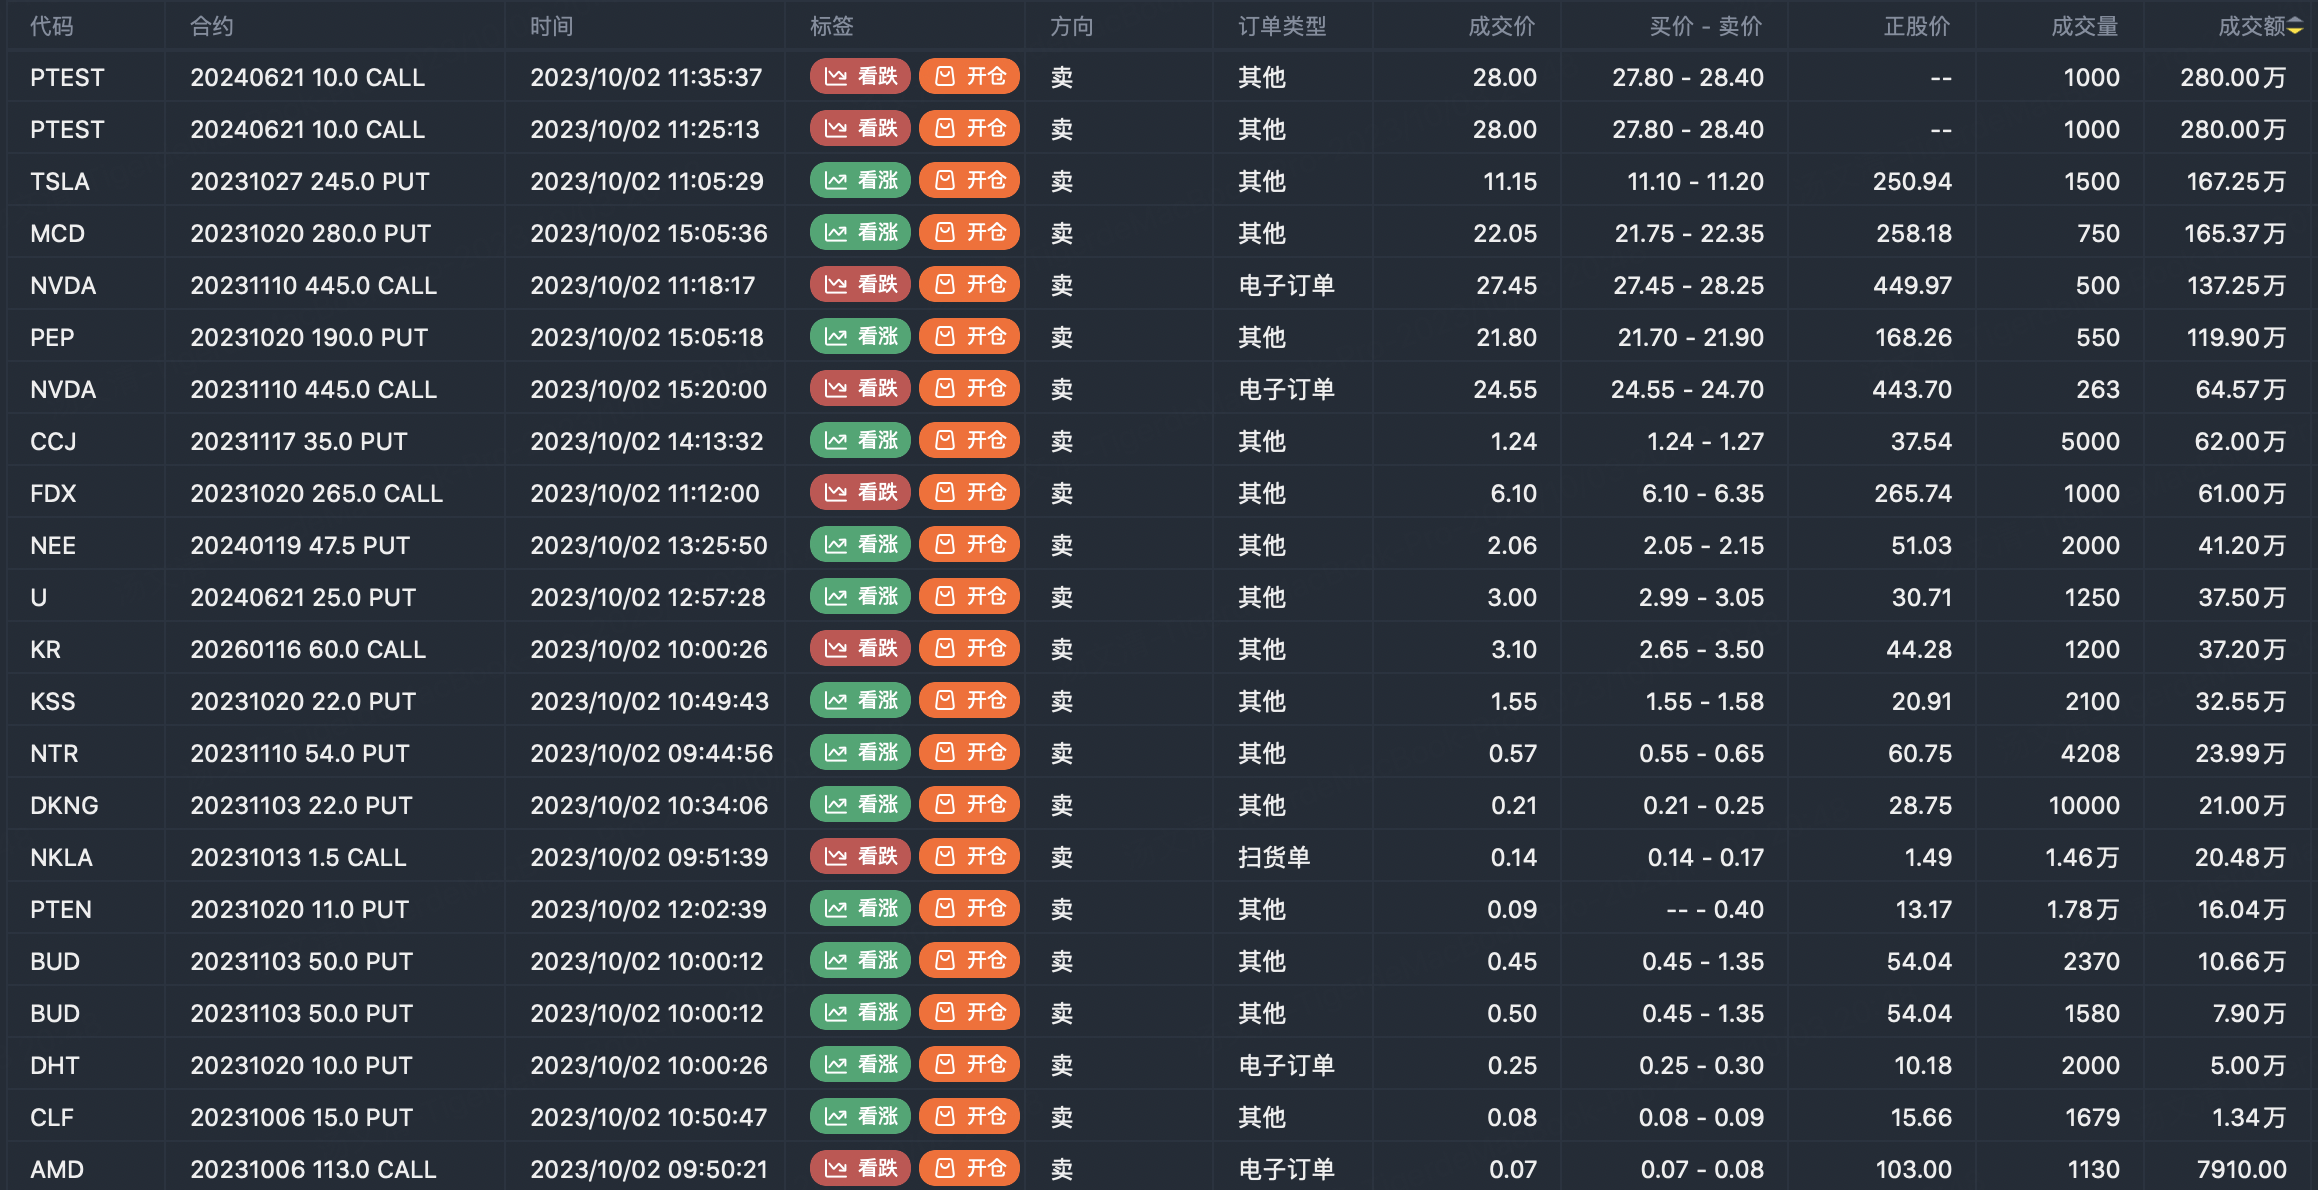Click 看跌 tag on AMD row
Image resolution: width=2318 pixels, height=1190 pixels.
click(860, 1168)
